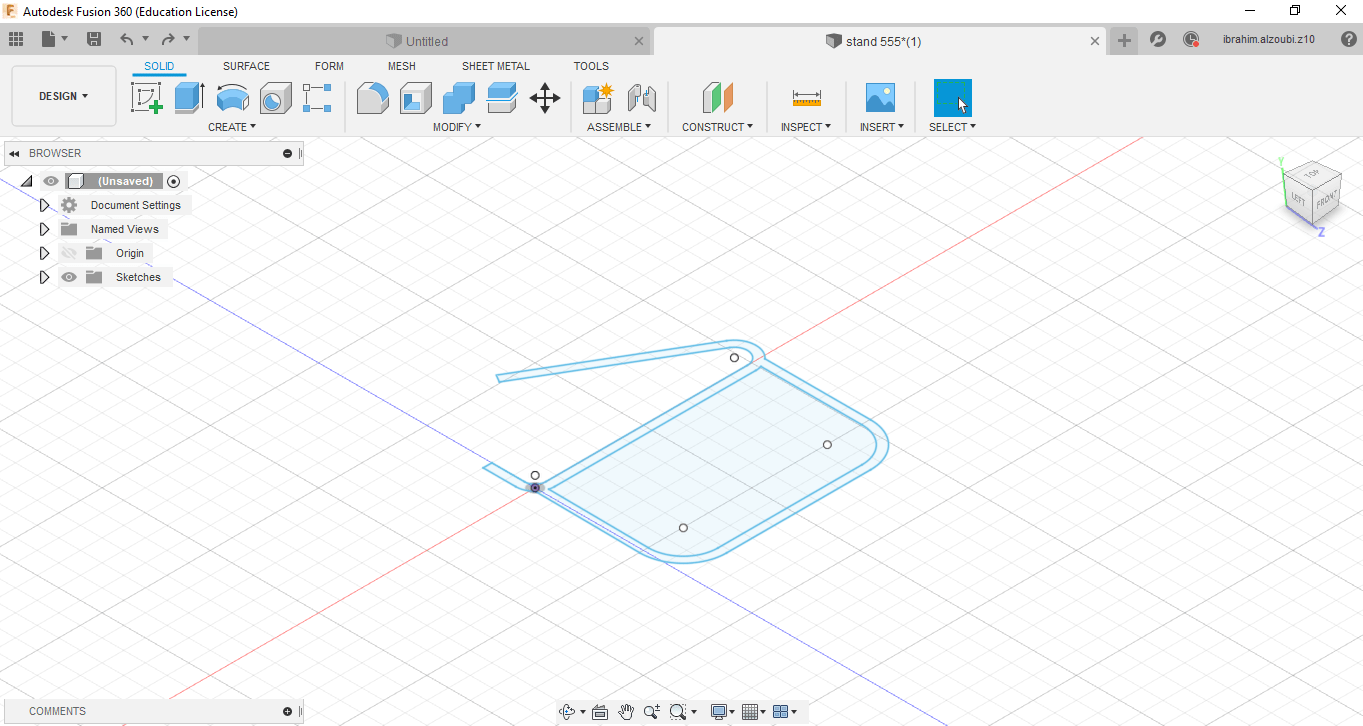The width and height of the screenshot is (1363, 726).
Task: Select the Extrude tool
Action: [x=189, y=98]
